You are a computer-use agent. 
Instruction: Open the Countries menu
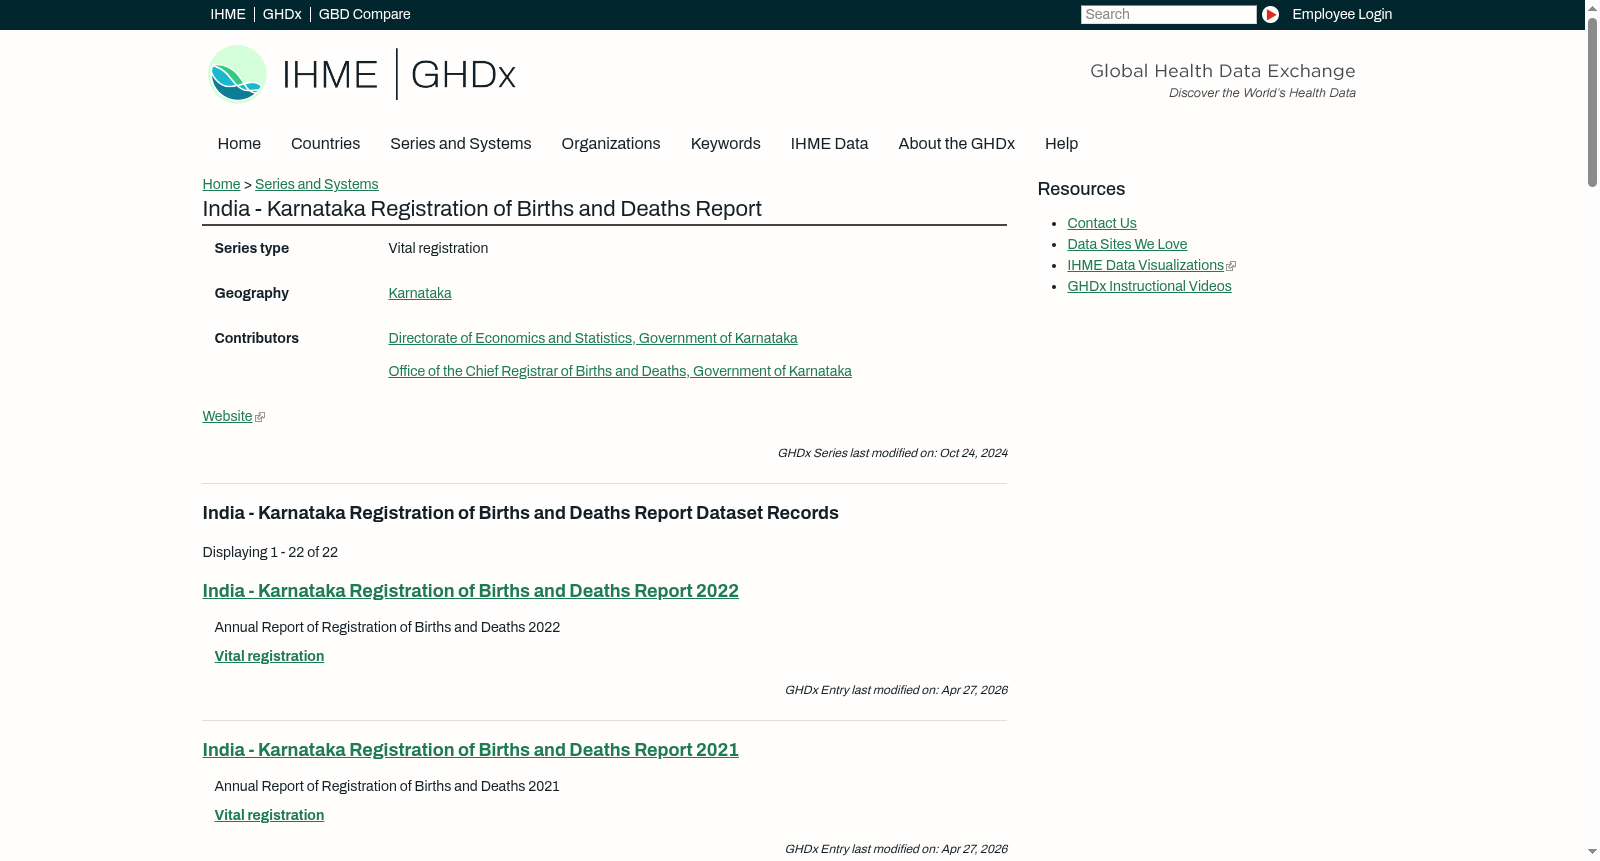coord(325,144)
